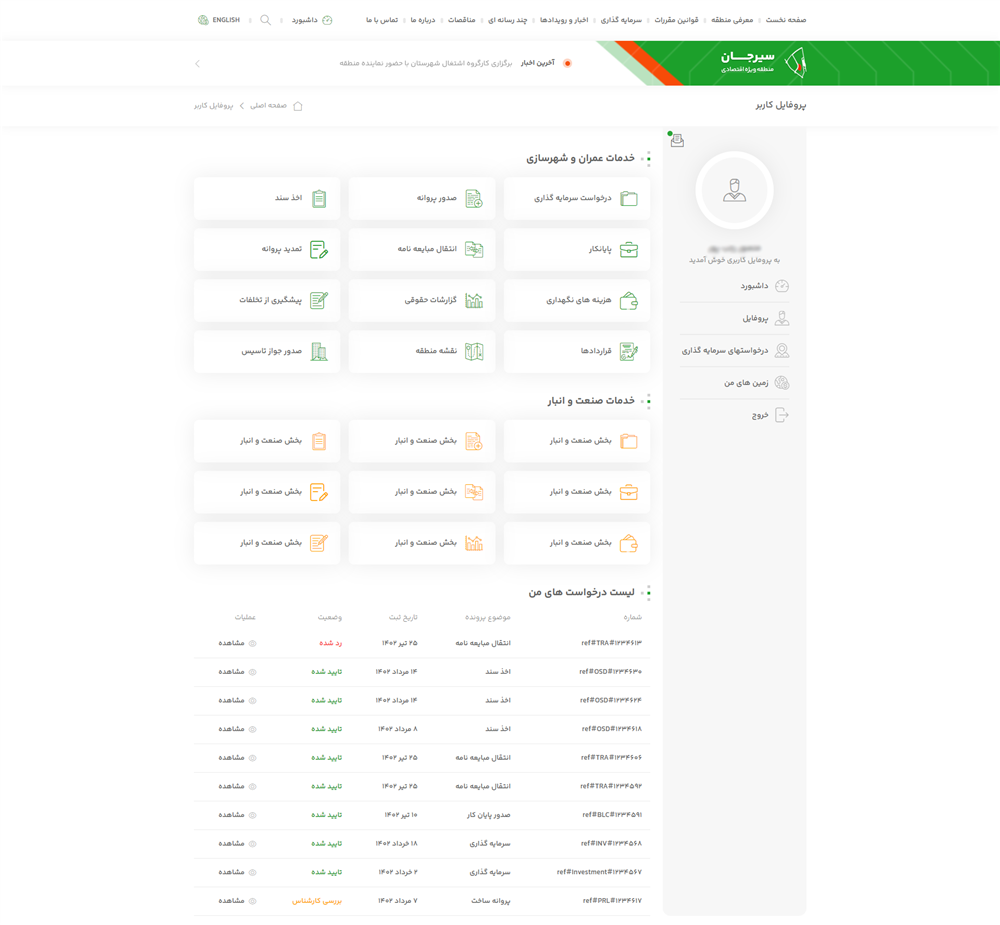The width and height of the screenshot is (1000, 925).
Task: Click the ۸ مرداد ۱۴۰۲ date cell
Action: 398,729
